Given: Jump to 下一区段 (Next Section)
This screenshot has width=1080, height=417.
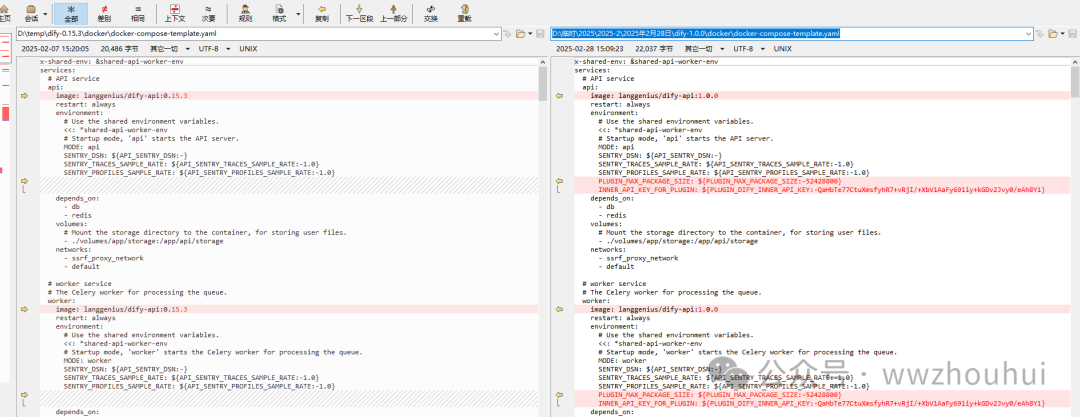Looking at the screenshot, I should [x=358, y=12].
